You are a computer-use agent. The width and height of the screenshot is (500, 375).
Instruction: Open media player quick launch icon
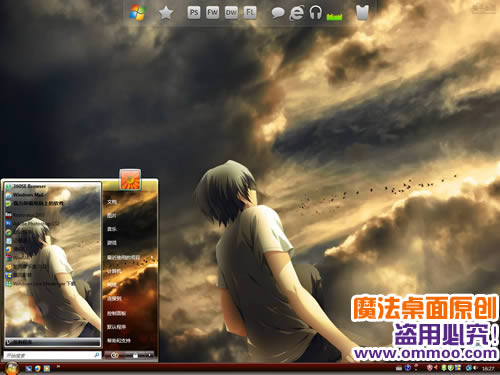[47, 368]
